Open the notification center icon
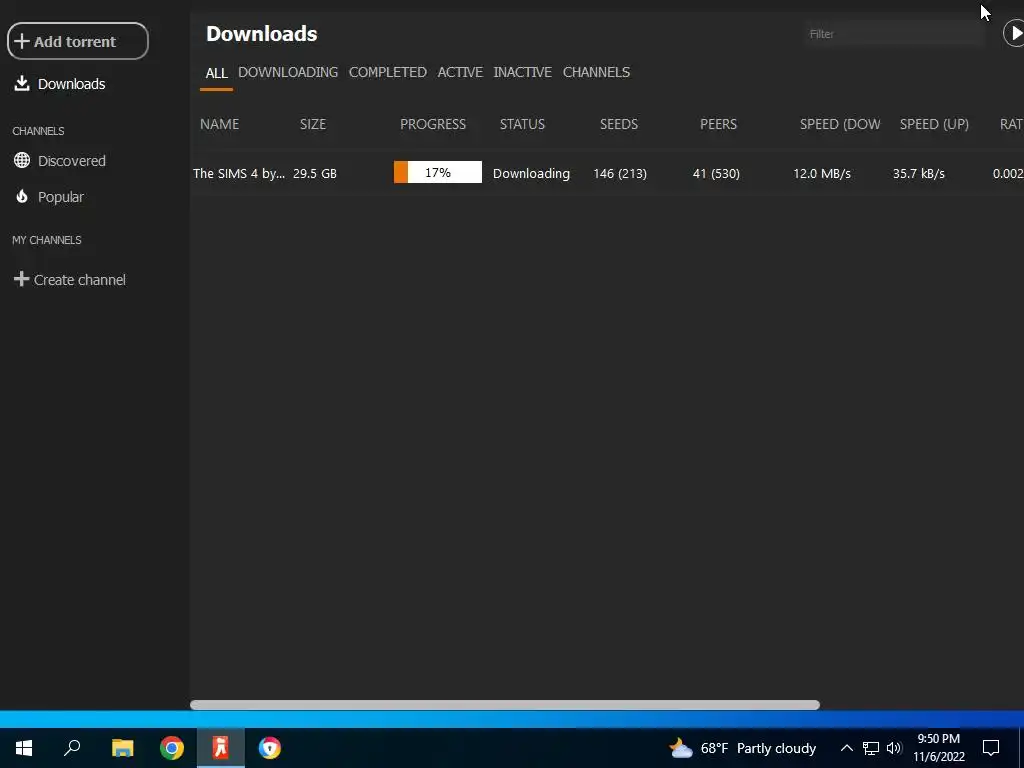1024x768 pixels. 991,748
